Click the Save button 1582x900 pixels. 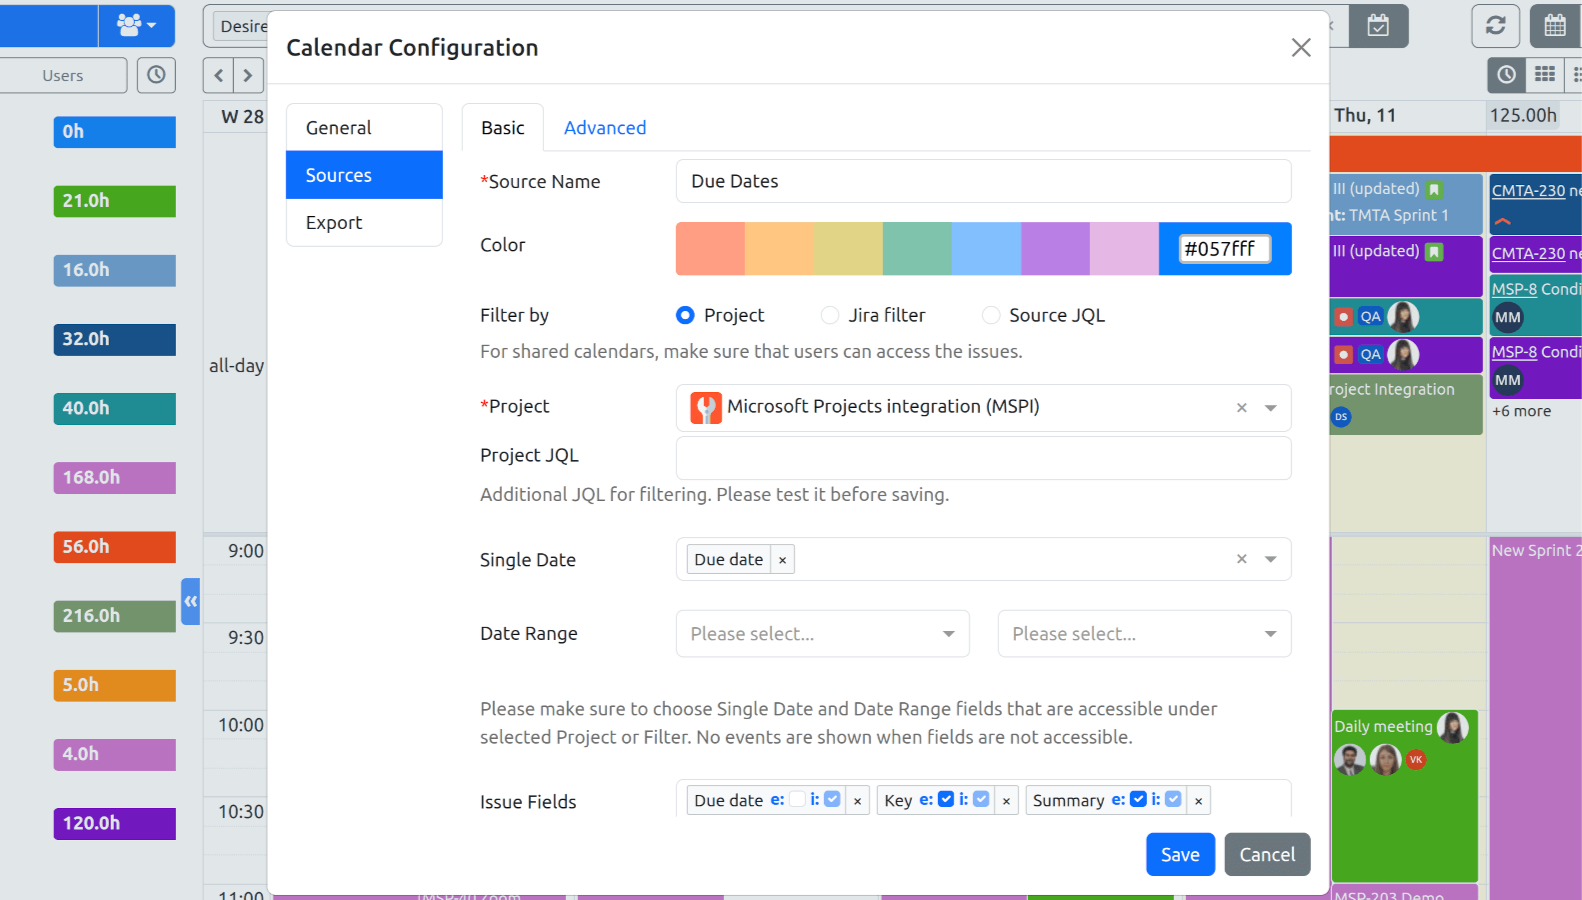(x=1180, y=854)
